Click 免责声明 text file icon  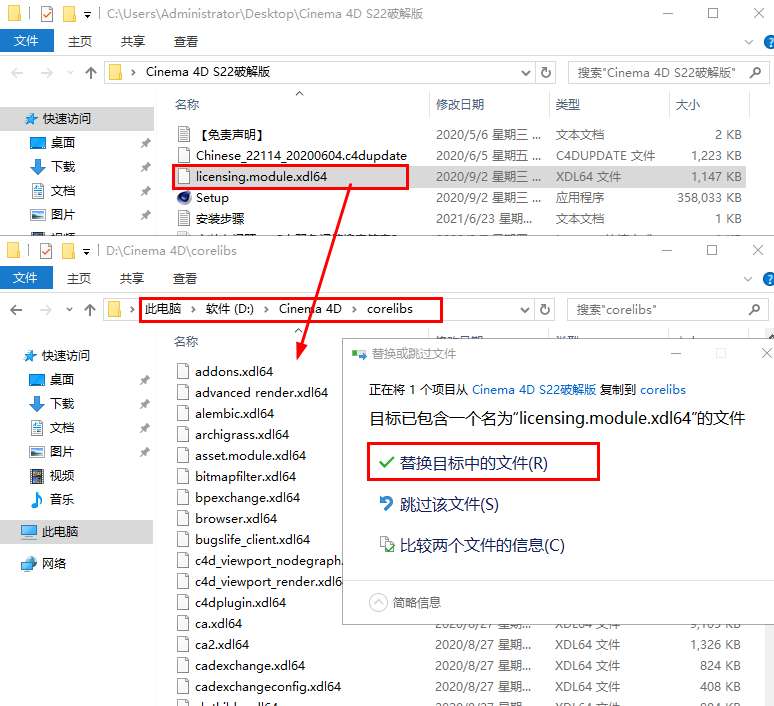pyautogui.click(x=184, y=134)
